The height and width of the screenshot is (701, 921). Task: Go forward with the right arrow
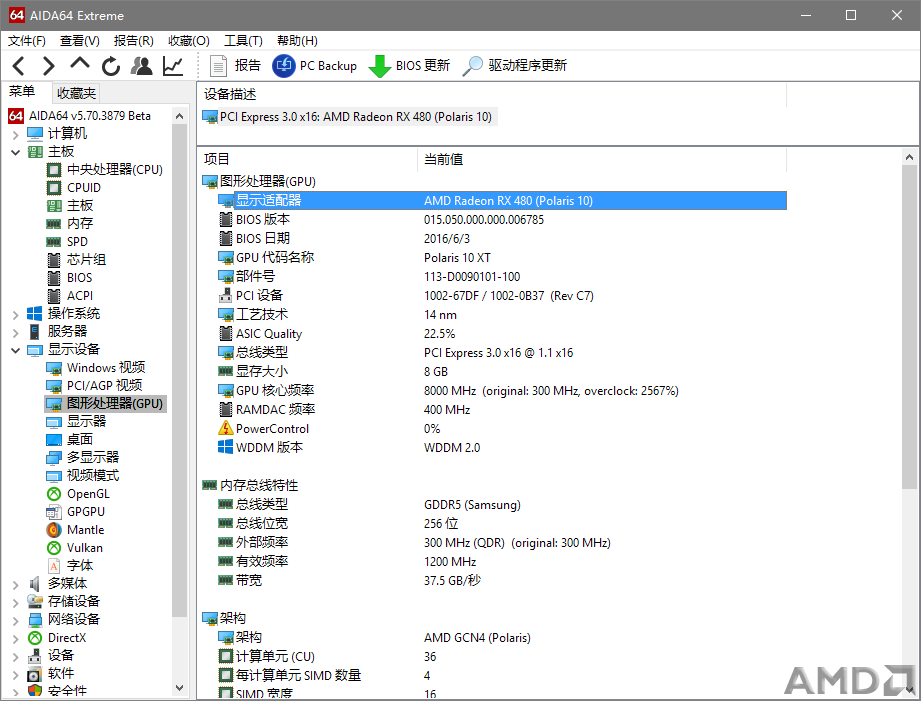coord(49,66)
